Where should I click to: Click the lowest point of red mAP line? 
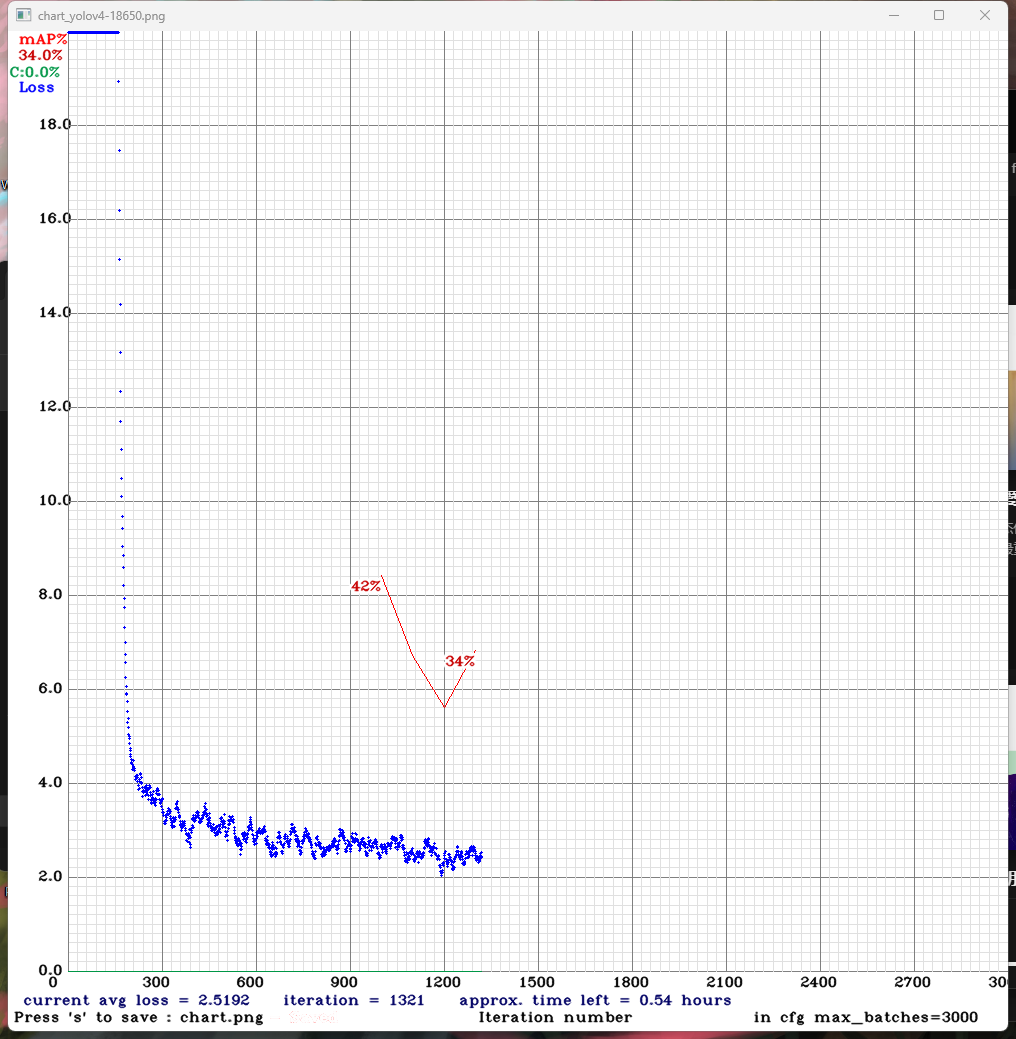444,707
